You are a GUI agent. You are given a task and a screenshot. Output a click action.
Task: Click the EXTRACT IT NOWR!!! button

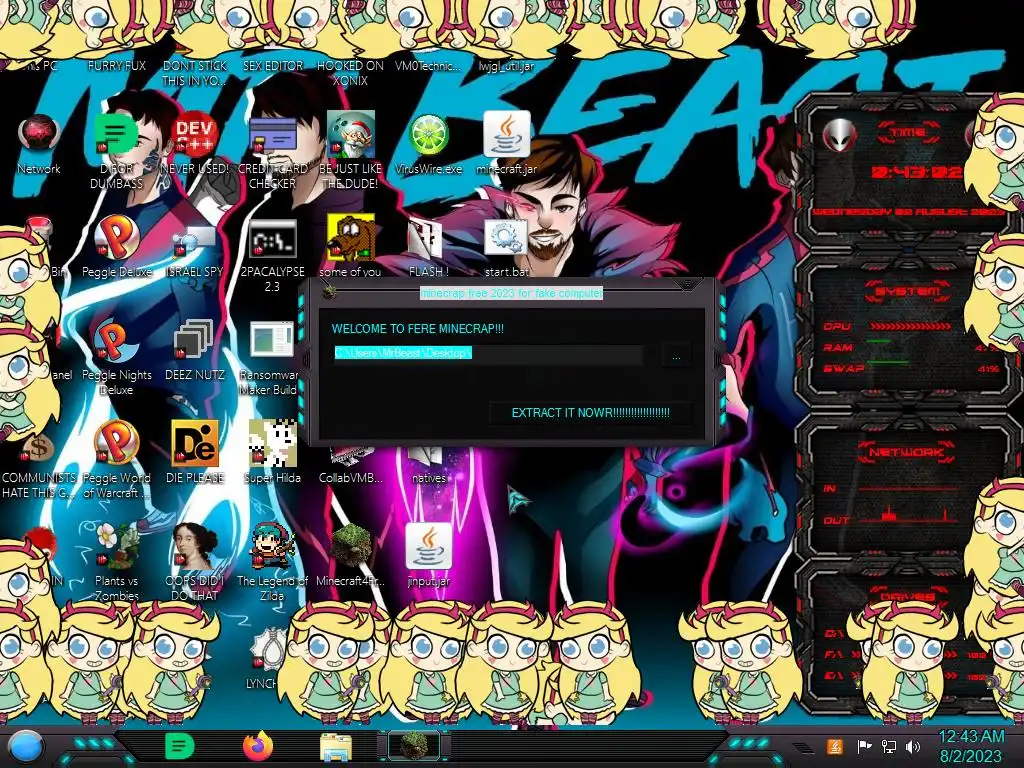pyautogui.click(x=590, y=413)
